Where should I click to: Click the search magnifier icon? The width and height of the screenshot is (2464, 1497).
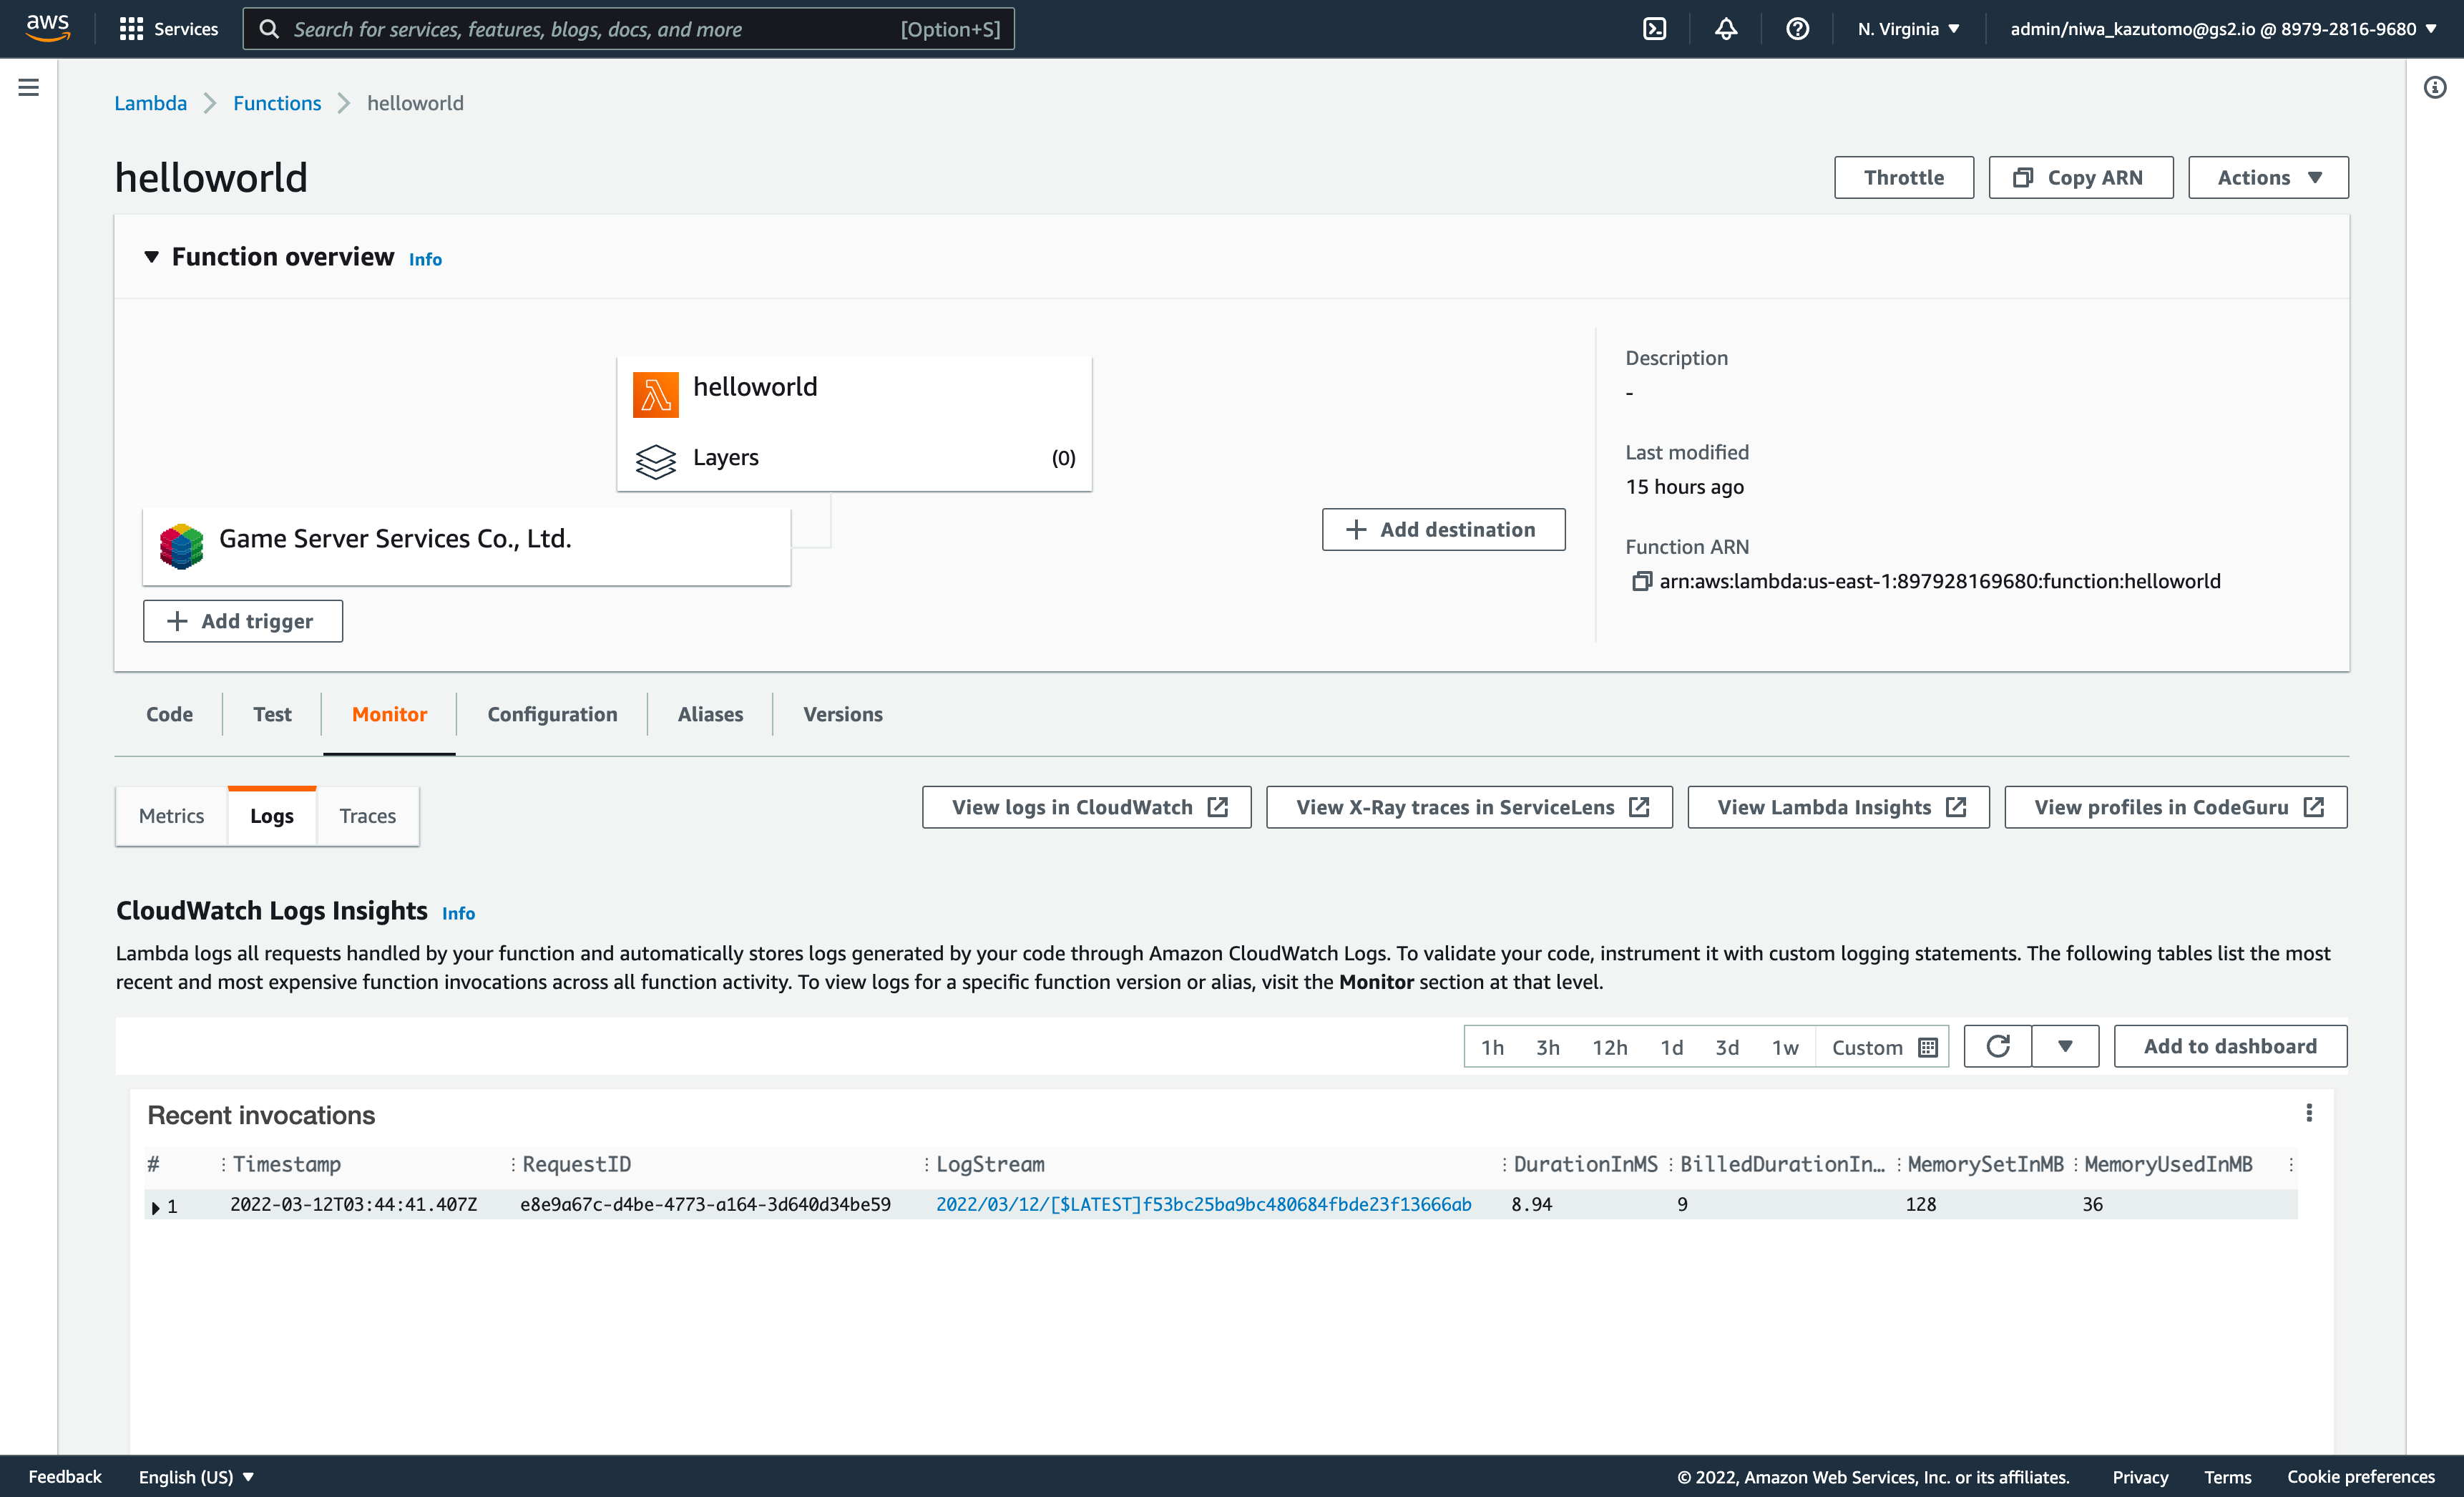[269, 29]
